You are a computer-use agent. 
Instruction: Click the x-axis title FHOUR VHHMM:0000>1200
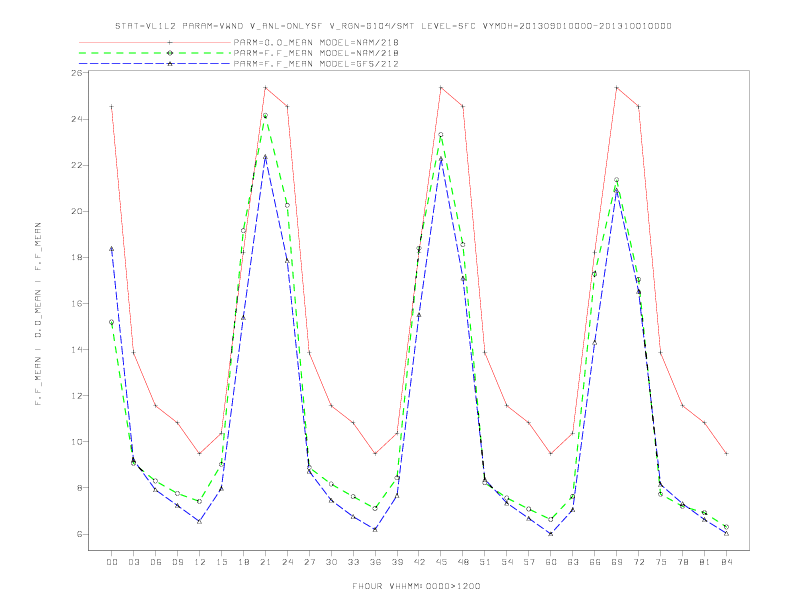(416, 586)
